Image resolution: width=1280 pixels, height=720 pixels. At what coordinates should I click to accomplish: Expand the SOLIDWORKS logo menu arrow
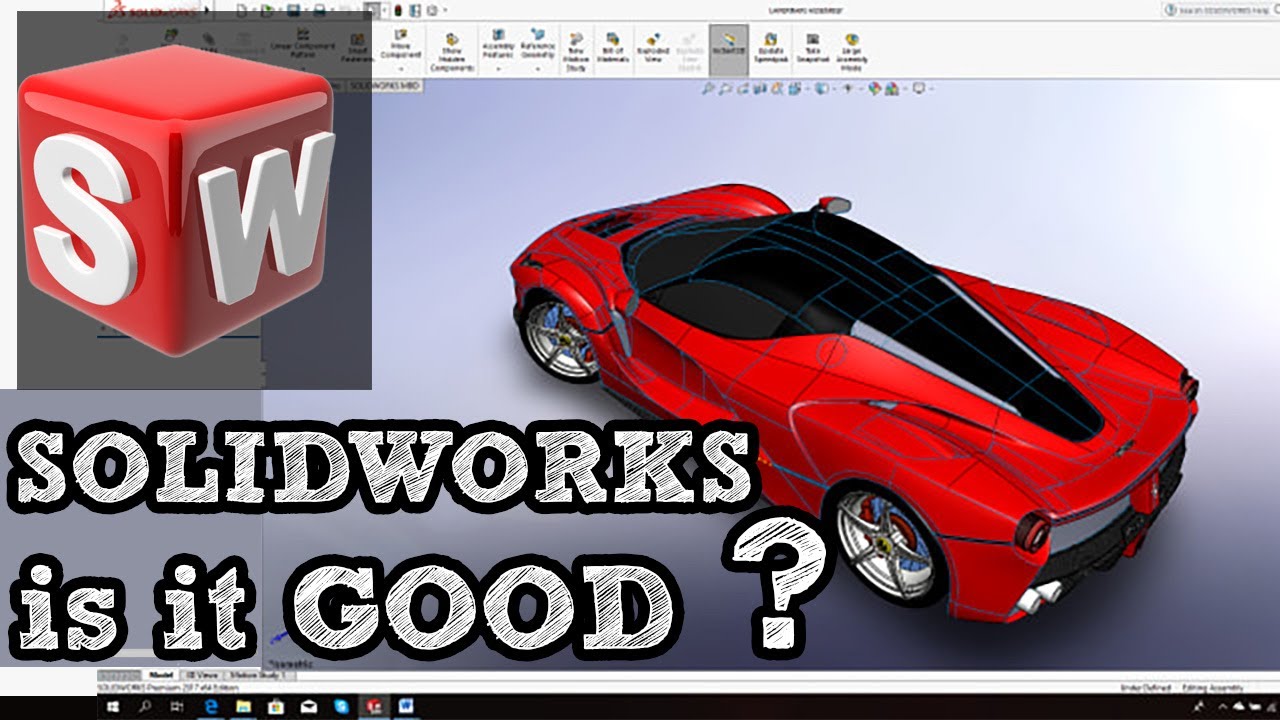point(207,10)
